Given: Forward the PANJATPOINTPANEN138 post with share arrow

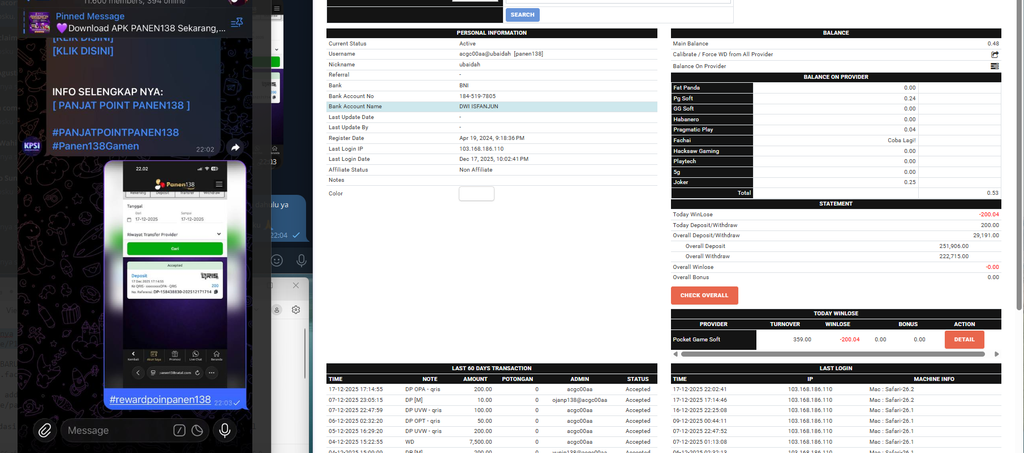Looking at the screenshot, I should (x=235, y=147).
